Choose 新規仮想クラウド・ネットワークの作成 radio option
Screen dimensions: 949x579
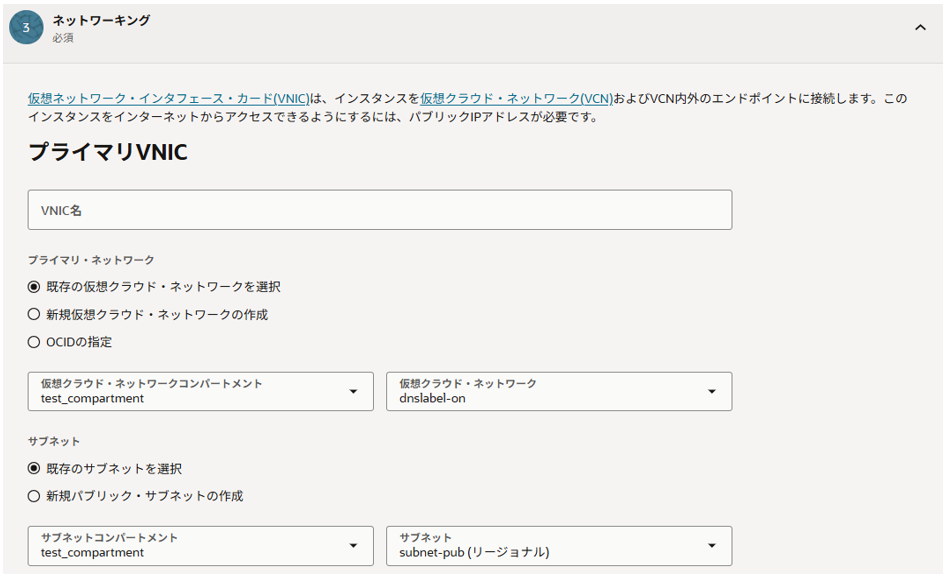(x=34, y=314)
